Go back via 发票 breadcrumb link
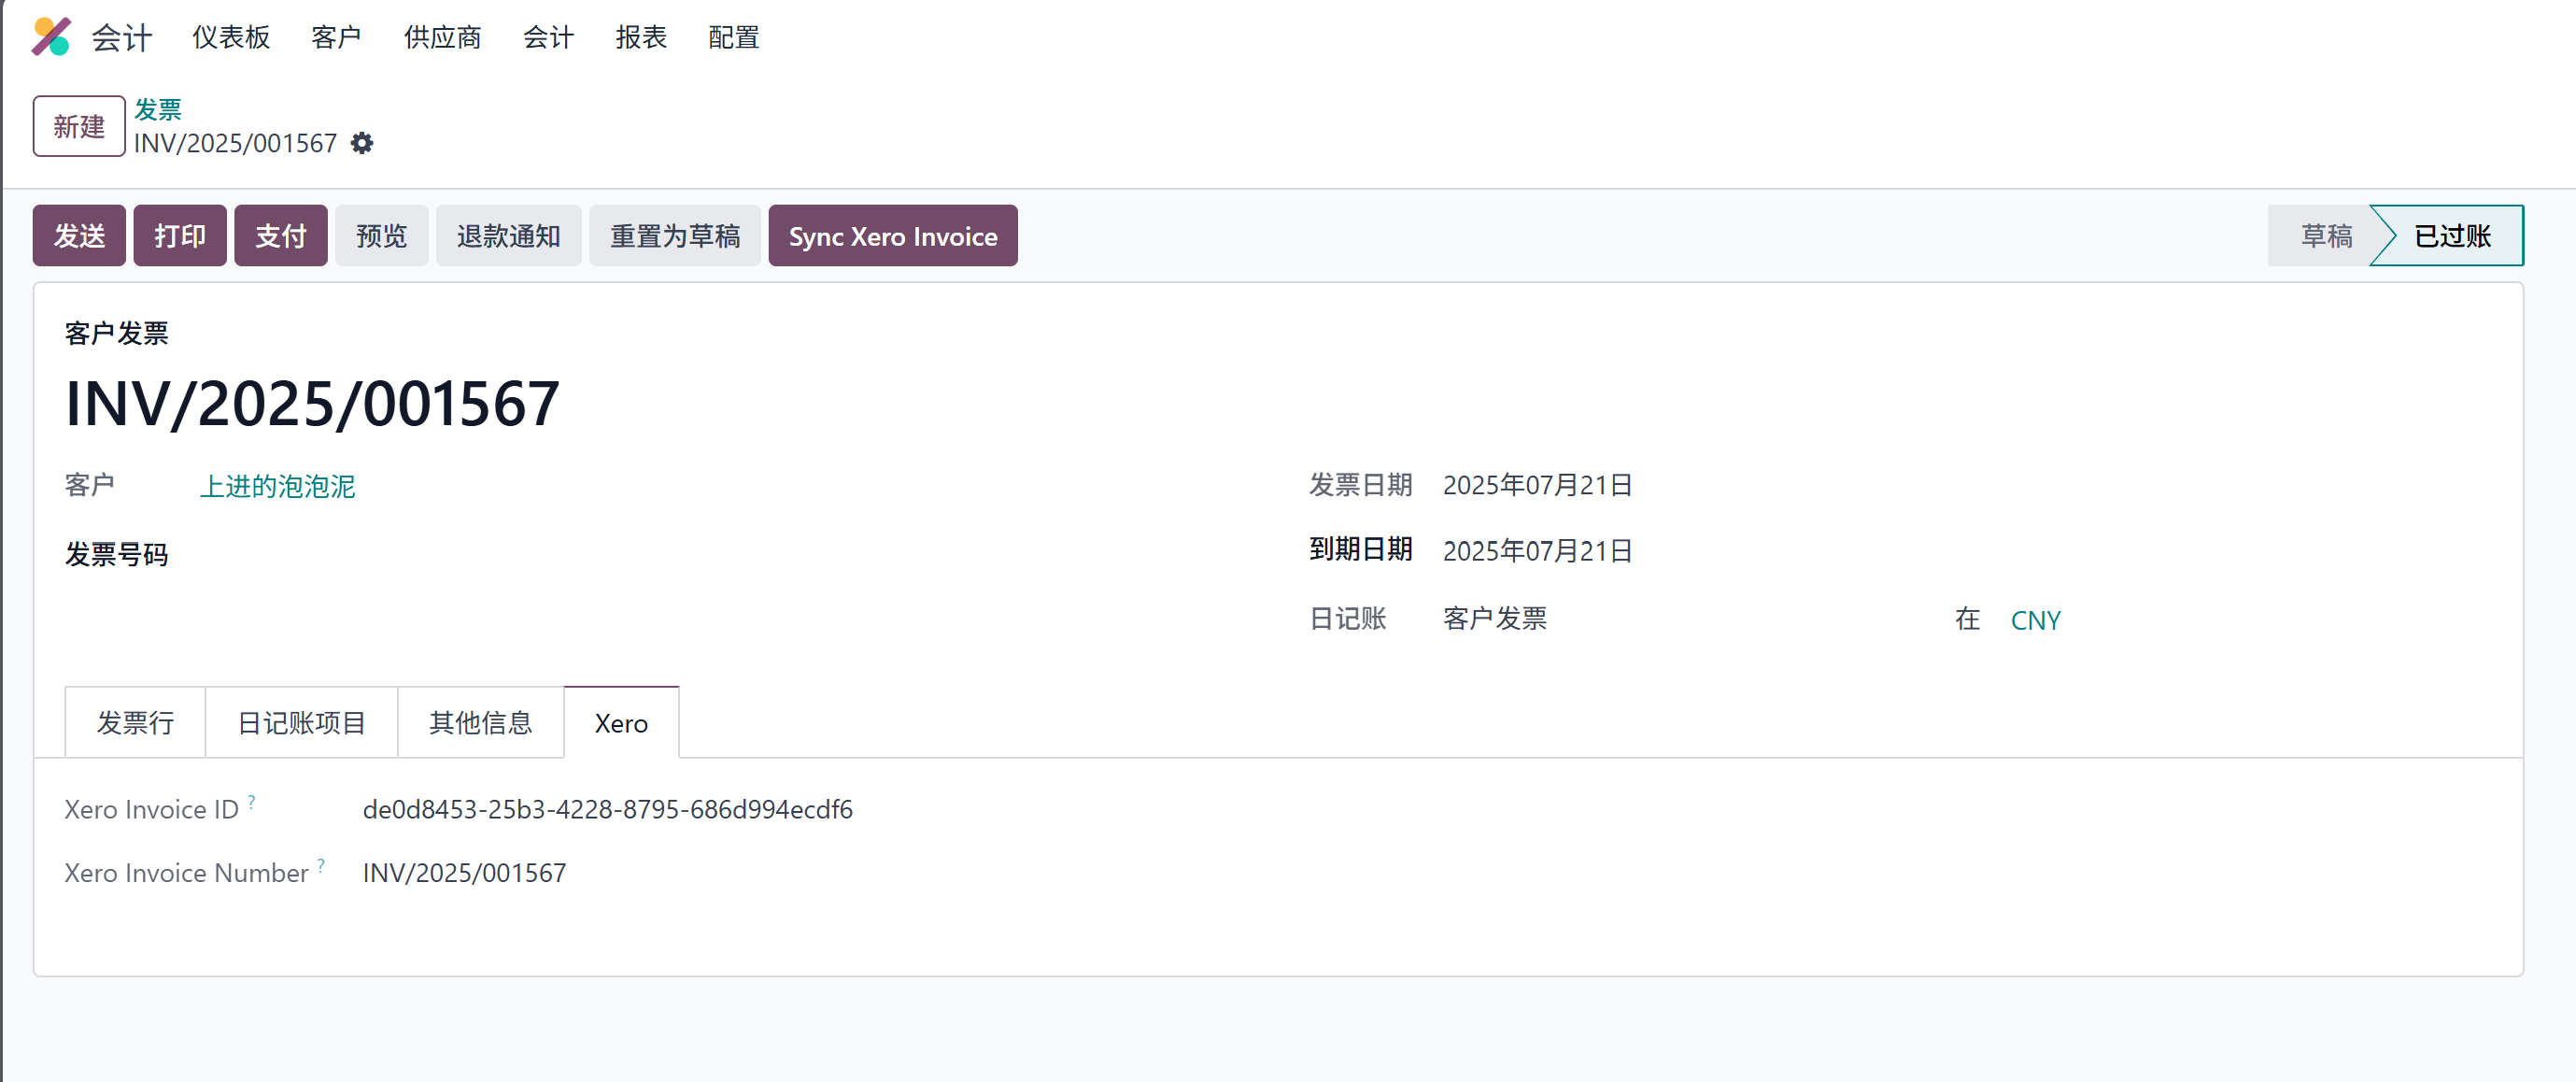The image size is (2576, 1082). pos(158,109)
